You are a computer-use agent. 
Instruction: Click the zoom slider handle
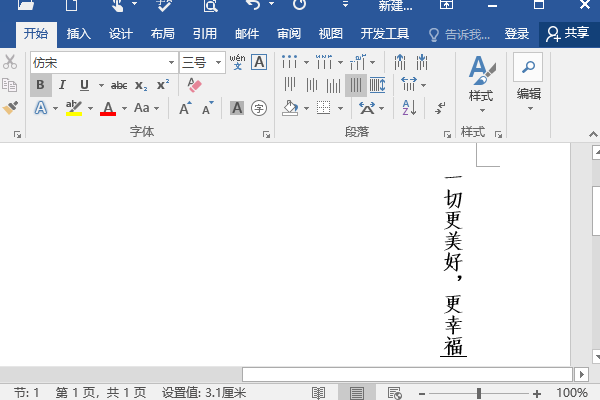(x=479, y=393)
